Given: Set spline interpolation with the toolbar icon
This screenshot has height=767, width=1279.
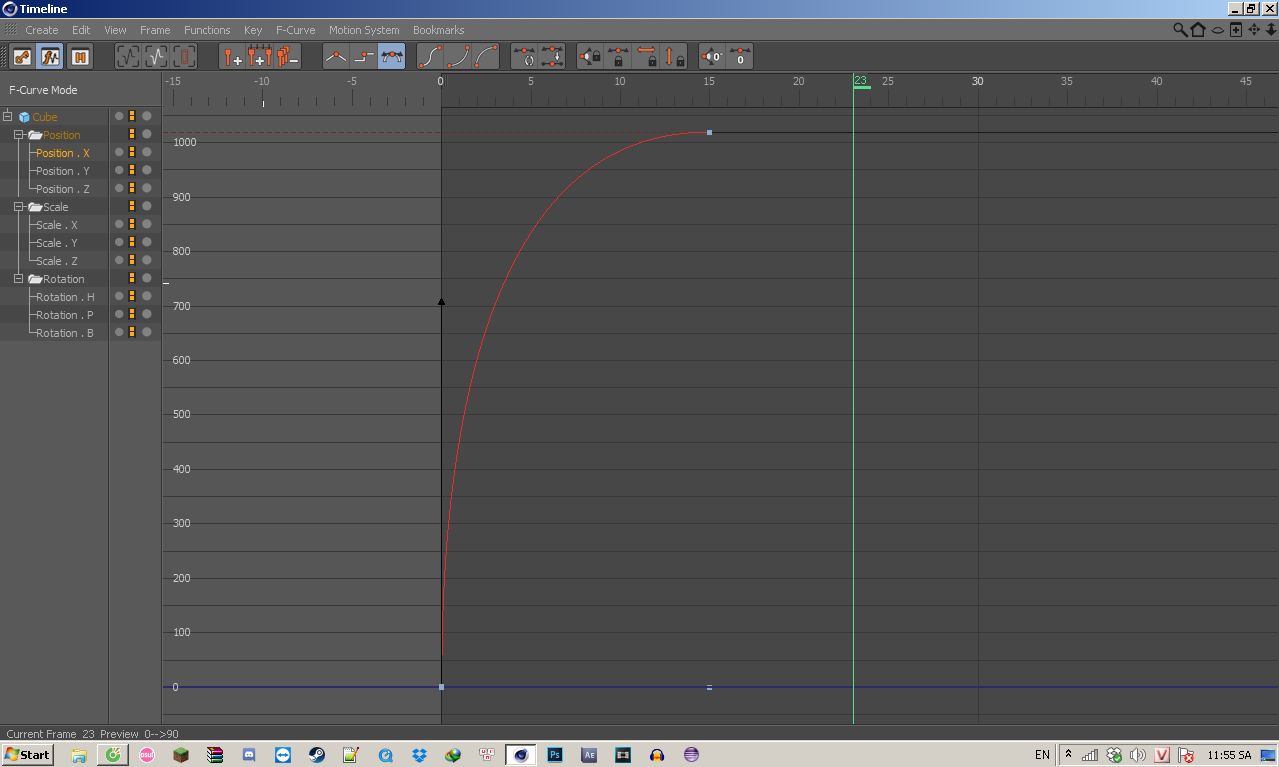Looking at the screenshot, I should coord(392,57).
